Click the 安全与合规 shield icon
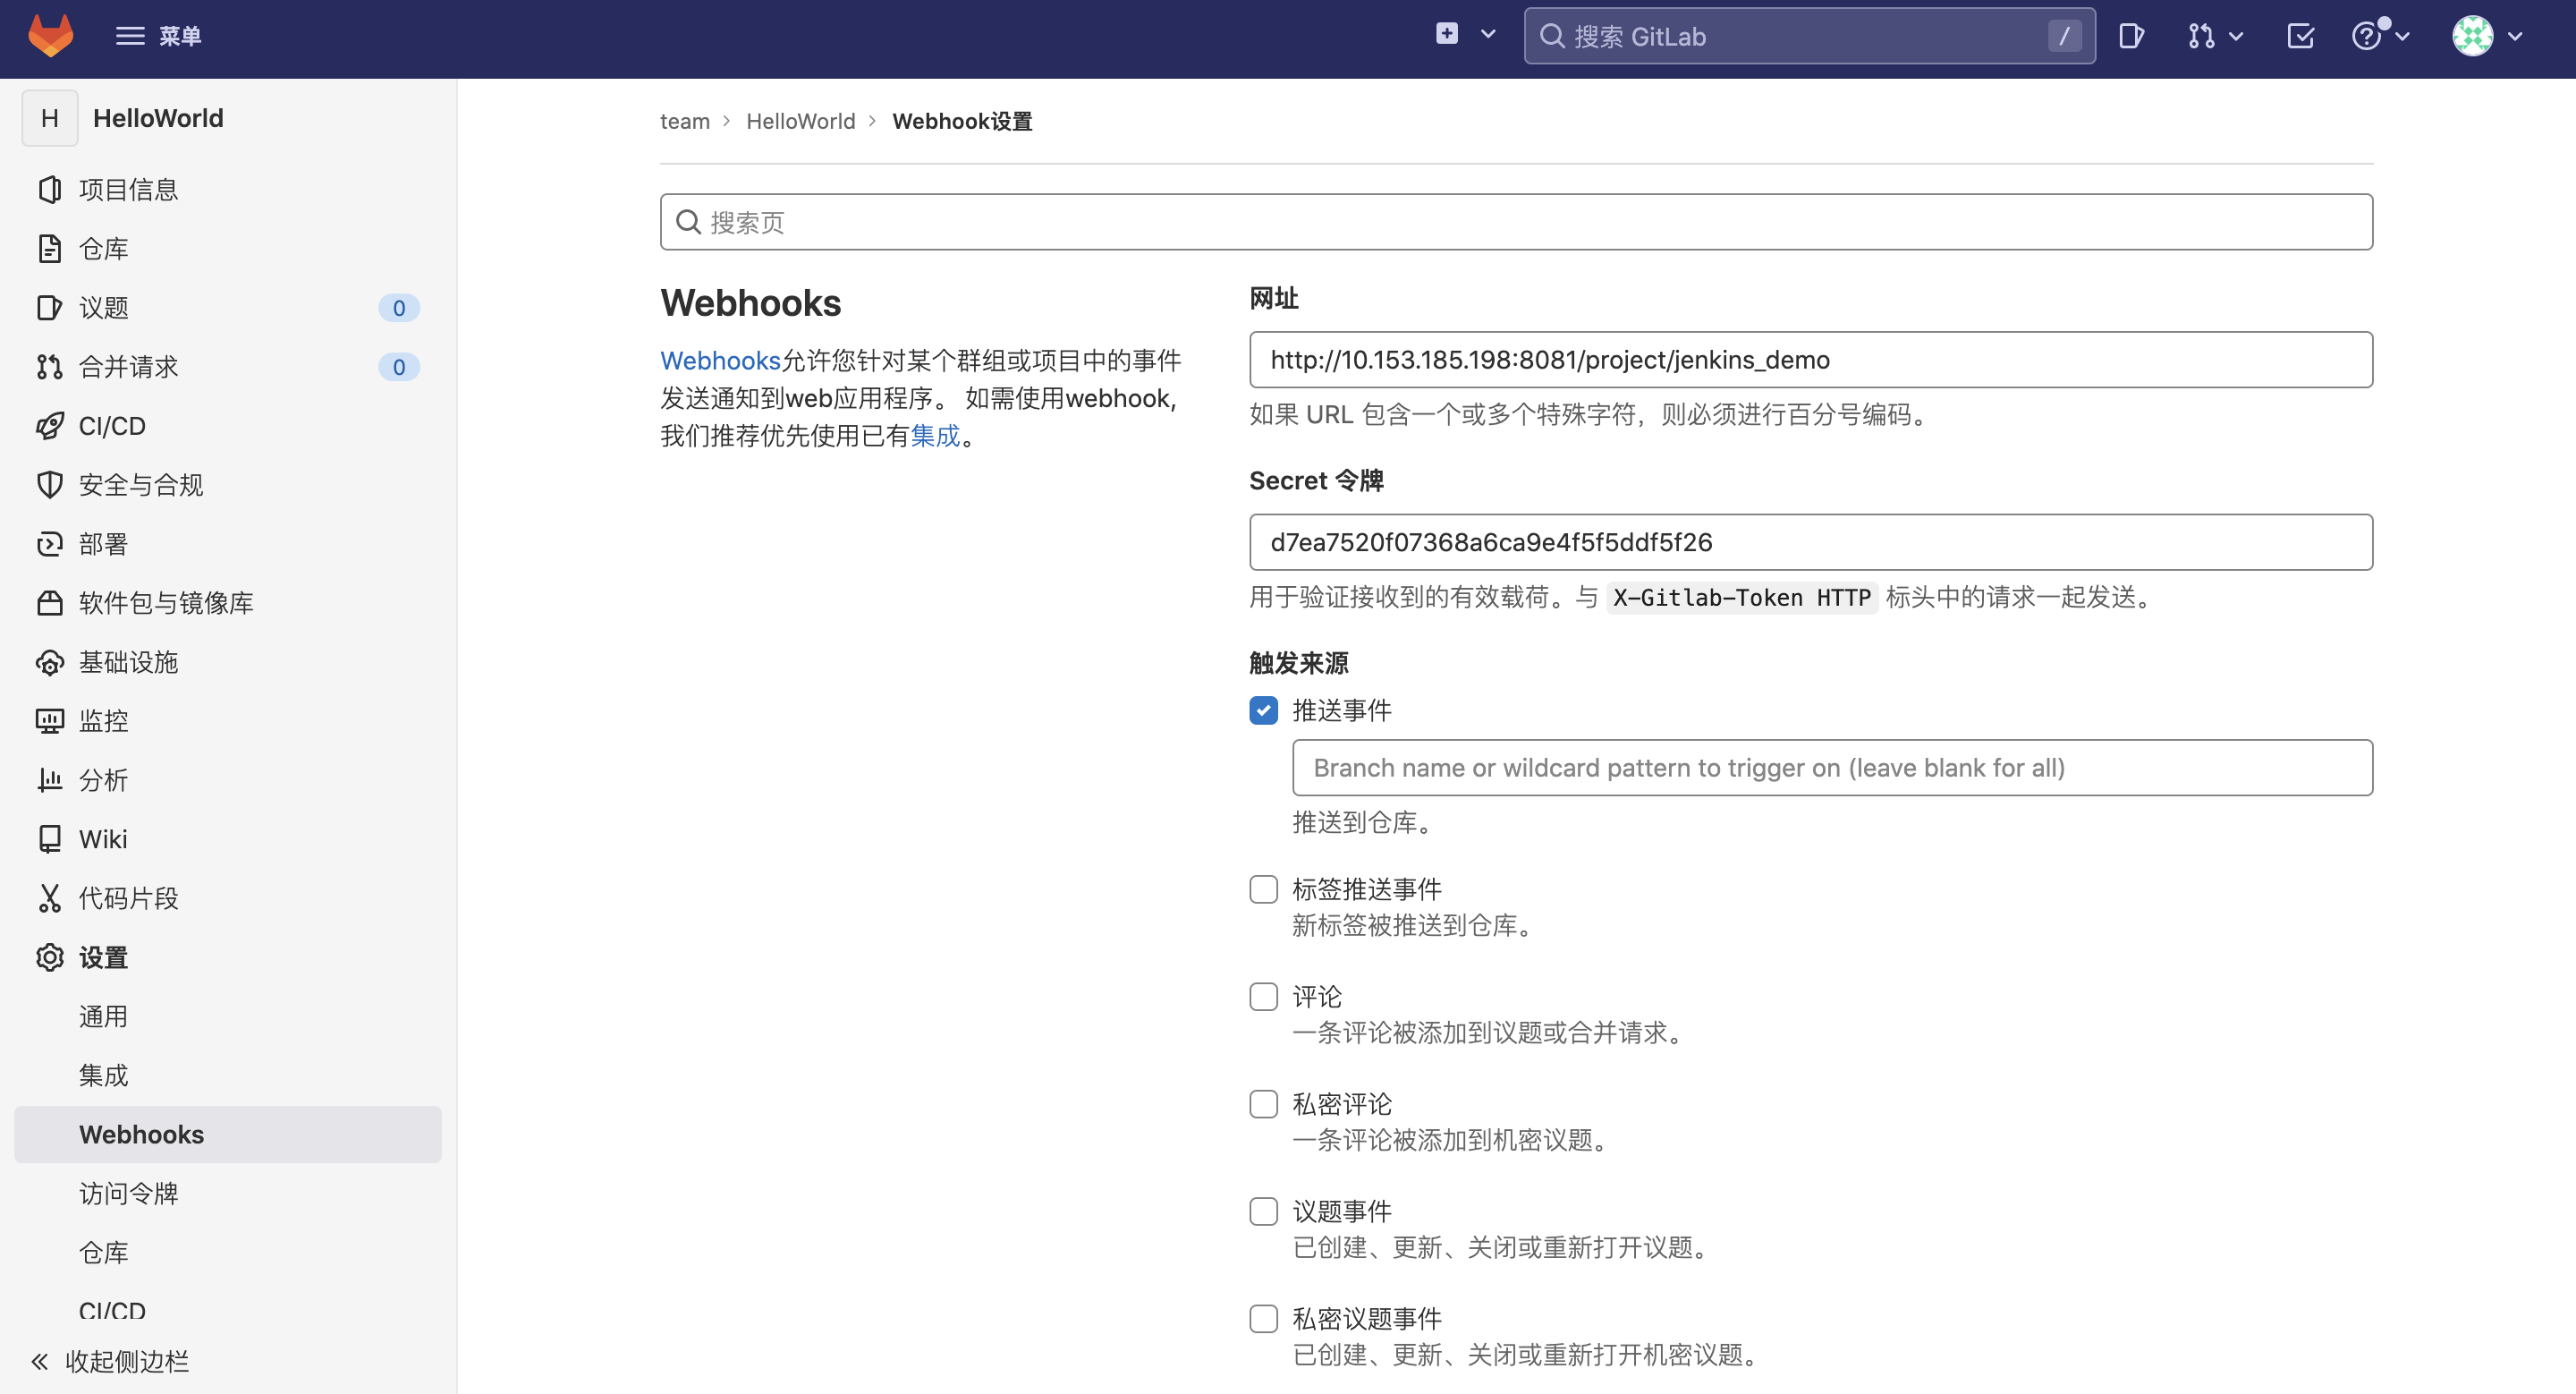Screen dimensions: 2576x1394 click(x=49, y=485)
